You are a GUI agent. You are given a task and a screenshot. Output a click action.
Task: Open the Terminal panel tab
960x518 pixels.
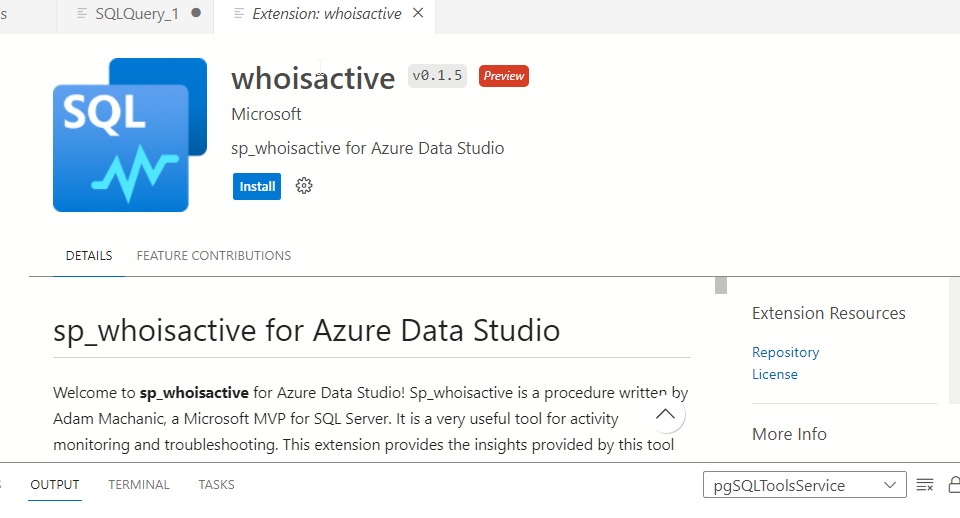pyautogui.click(x=139, y=485)
